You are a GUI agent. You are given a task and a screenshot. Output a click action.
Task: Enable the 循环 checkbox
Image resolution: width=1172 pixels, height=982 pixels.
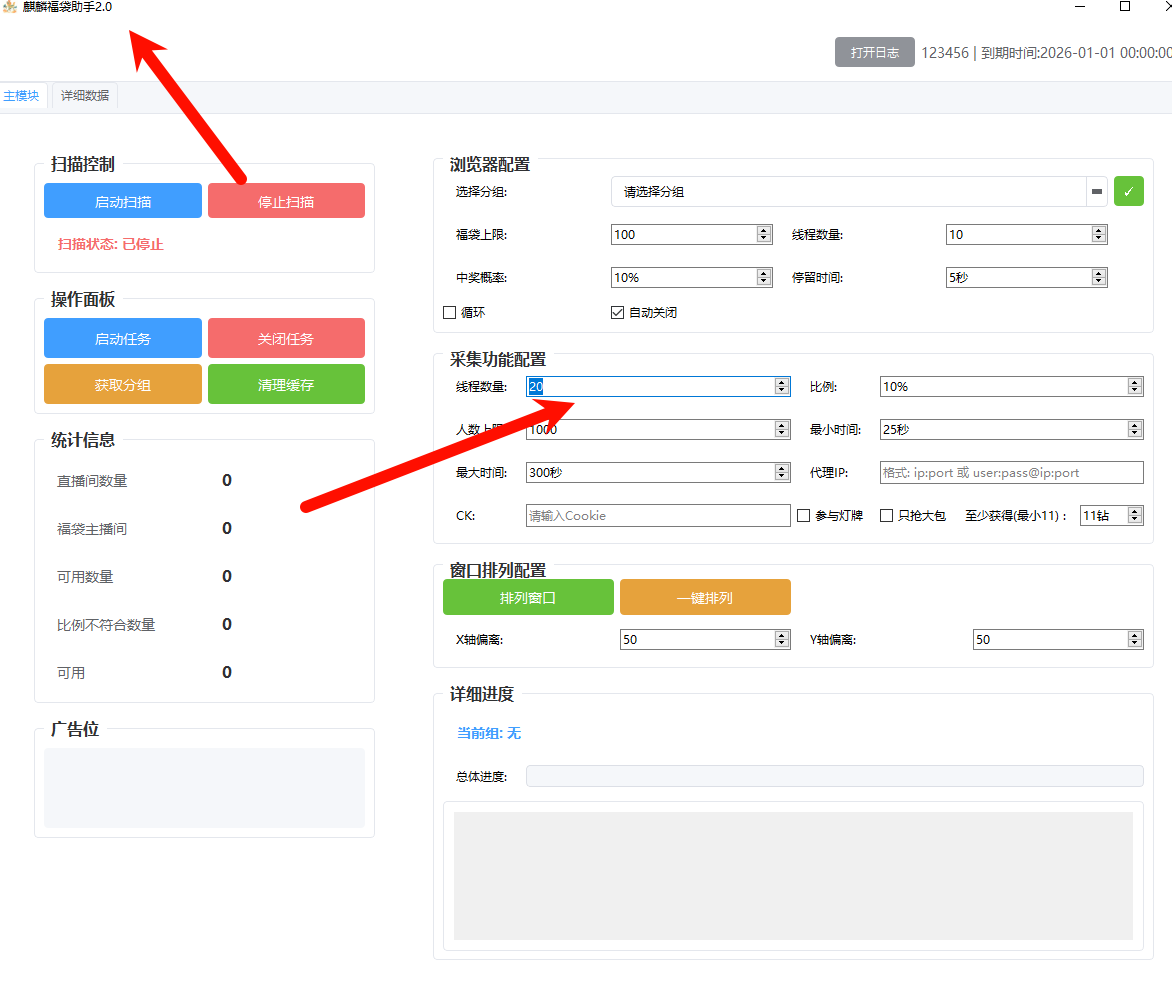point(450,313)
